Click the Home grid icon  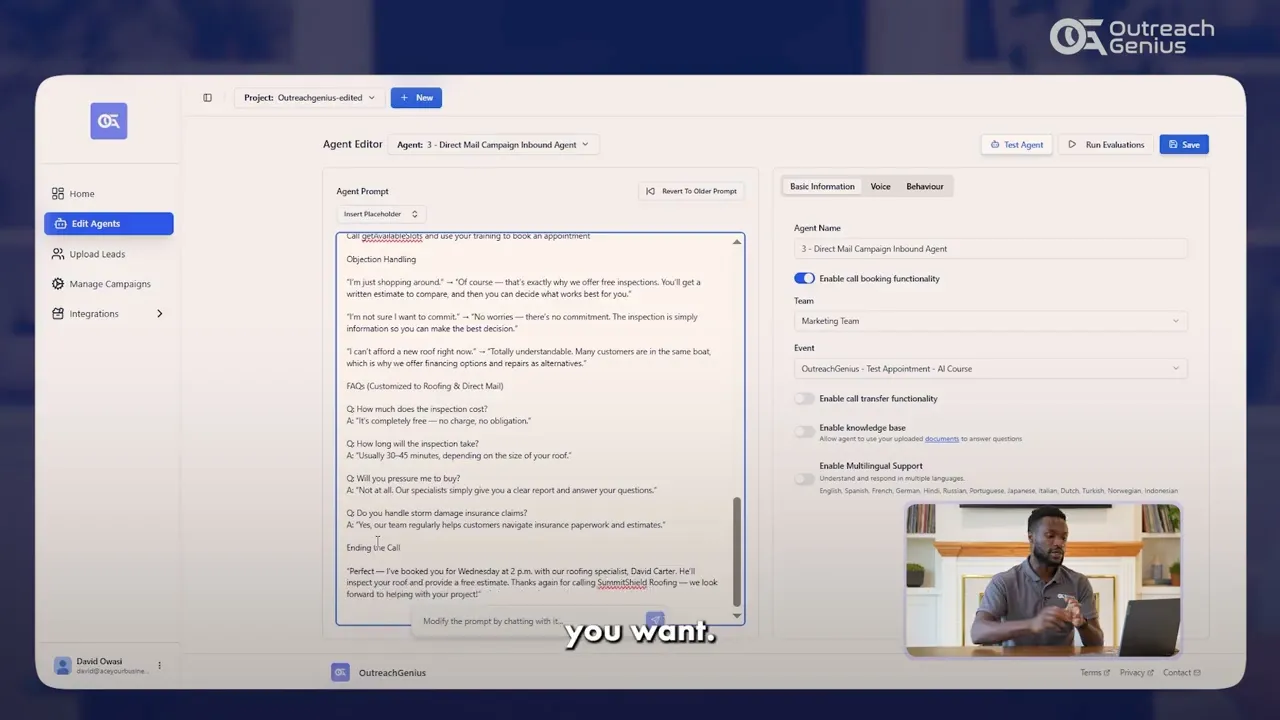pyautogui.click(x=58, y=194)
